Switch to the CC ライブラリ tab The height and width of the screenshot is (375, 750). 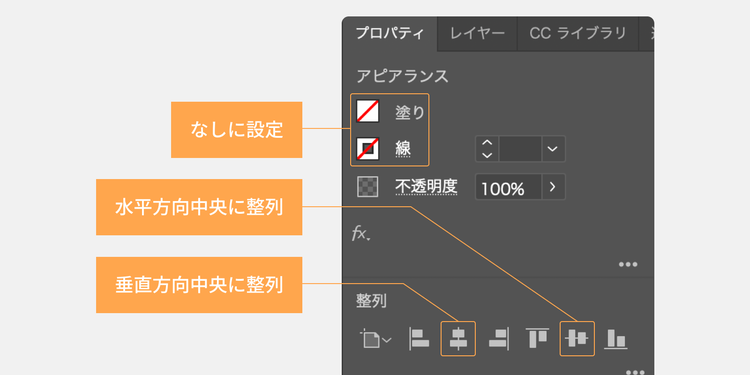[x=578, y=33]
